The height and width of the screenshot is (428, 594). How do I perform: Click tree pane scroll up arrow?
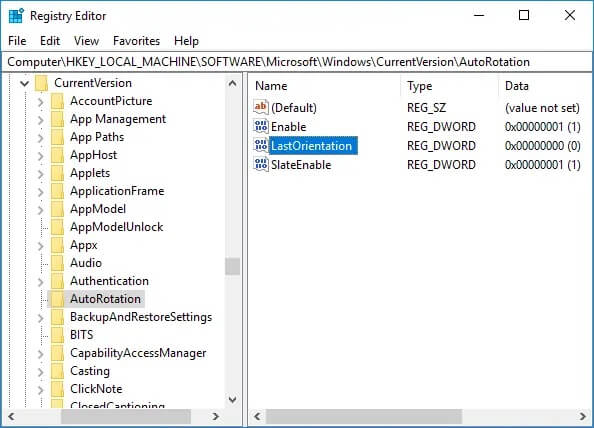pyautogui.click(x=233, y=83)
